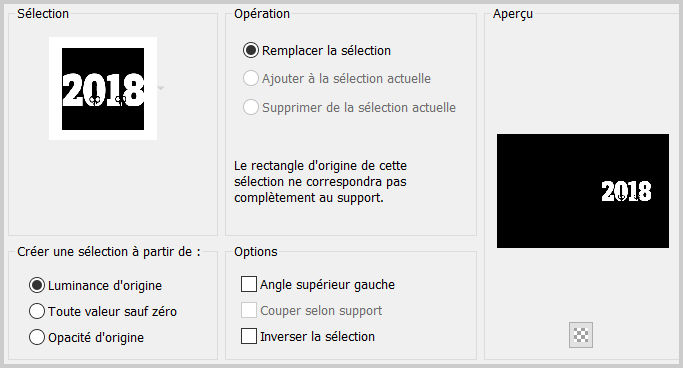Open the selection picker dropdown arrow
This screenshot has height=368, width=683.
tap(161, 88)
